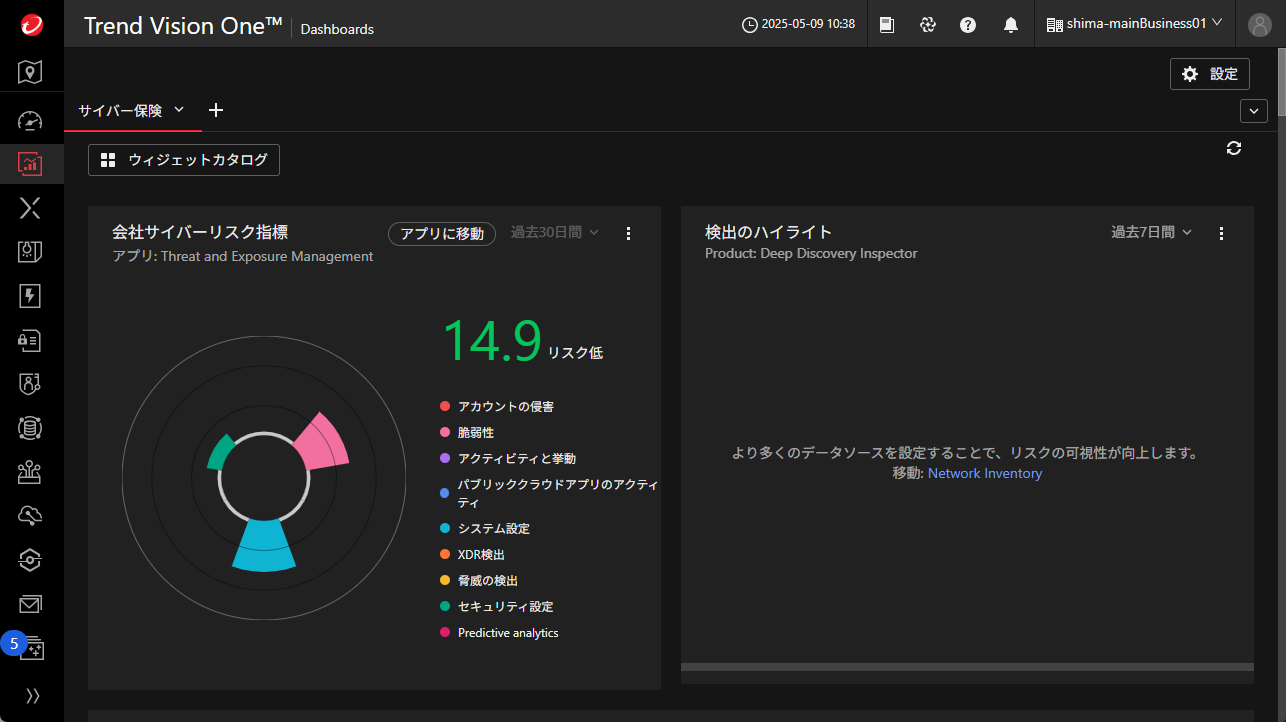Click the Dashboards breadcrumb label

pos(337,30)
